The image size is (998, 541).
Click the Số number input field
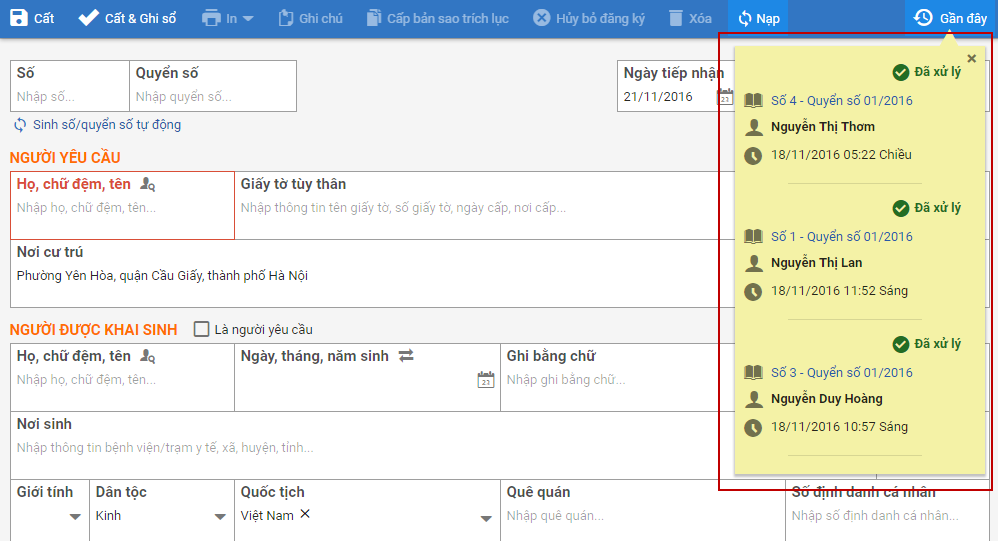point(70,97)
